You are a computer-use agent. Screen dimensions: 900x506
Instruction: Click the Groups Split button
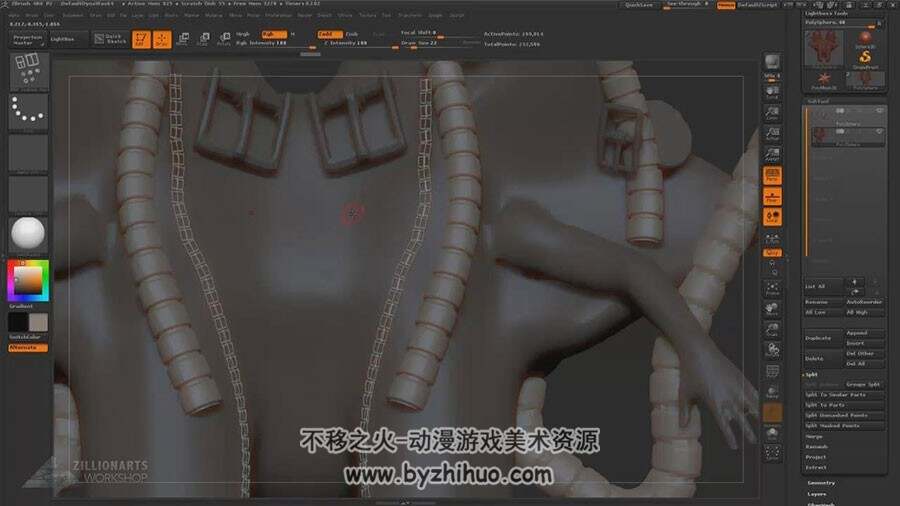[864, 384]
